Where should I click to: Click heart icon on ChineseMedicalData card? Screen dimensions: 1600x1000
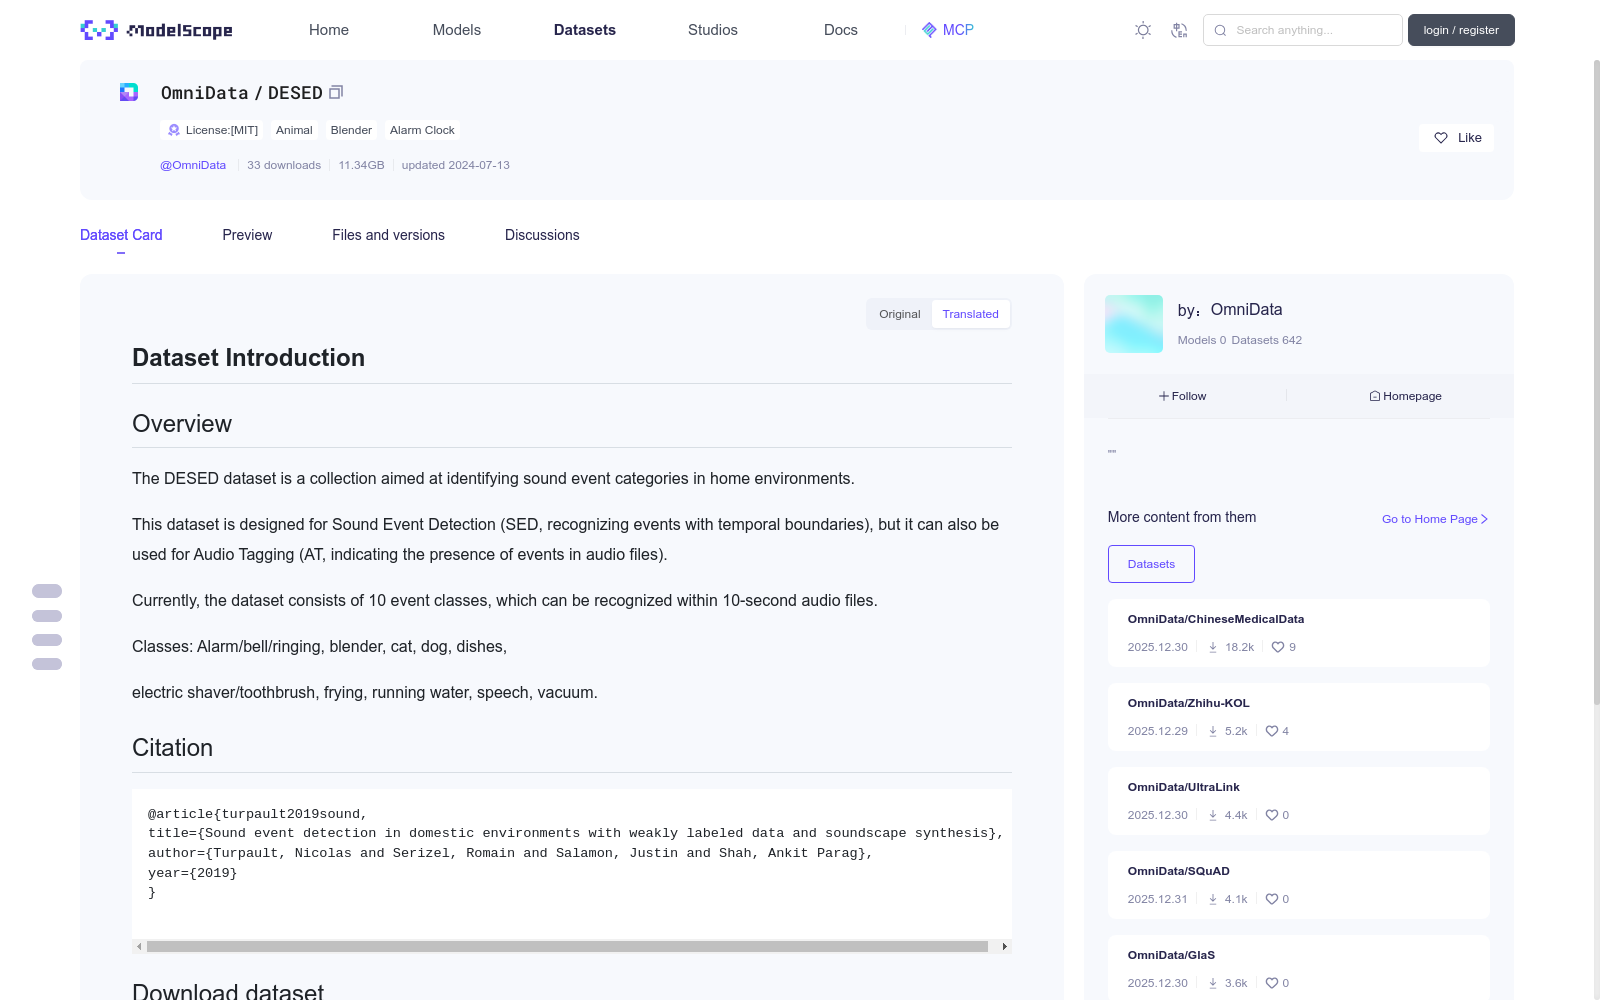tap(1278, 647)
